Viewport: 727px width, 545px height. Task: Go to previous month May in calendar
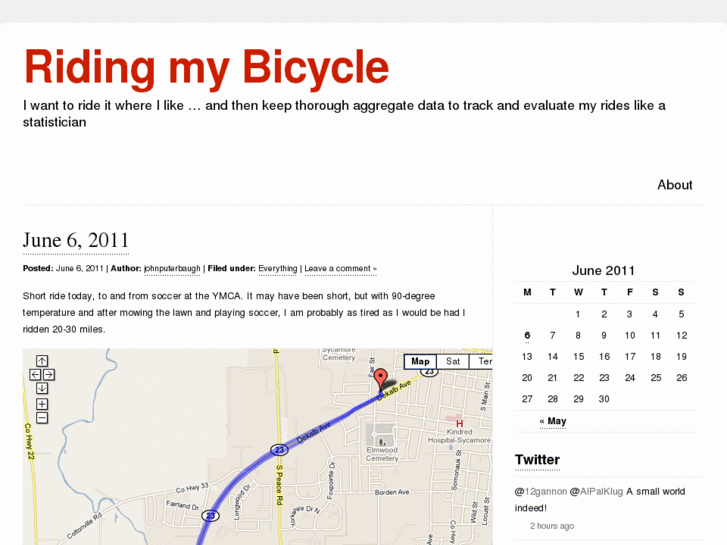click(552, 421)
